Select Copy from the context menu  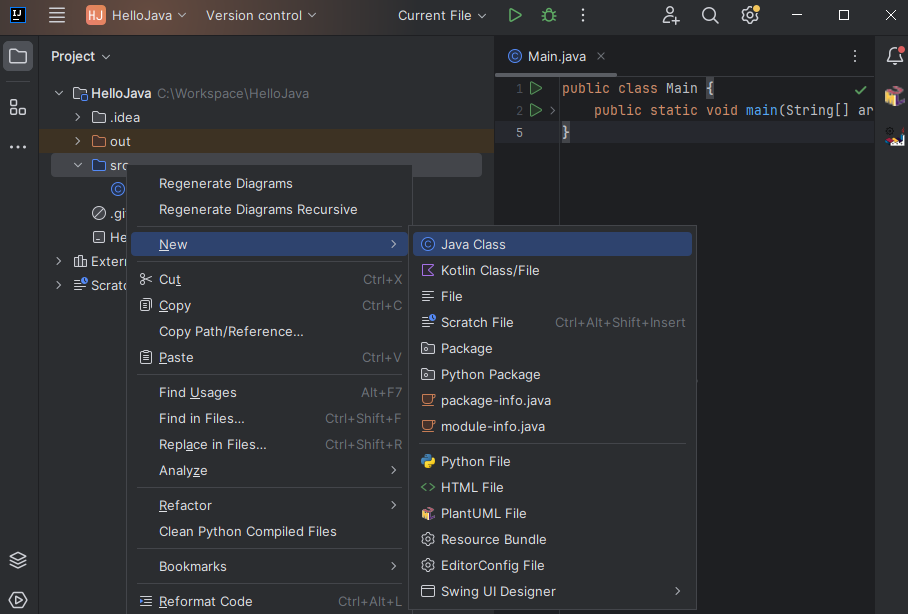coord(269,306)
